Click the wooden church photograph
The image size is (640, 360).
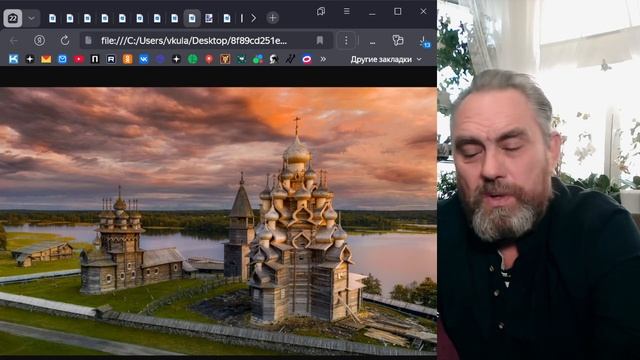point(218,222)
